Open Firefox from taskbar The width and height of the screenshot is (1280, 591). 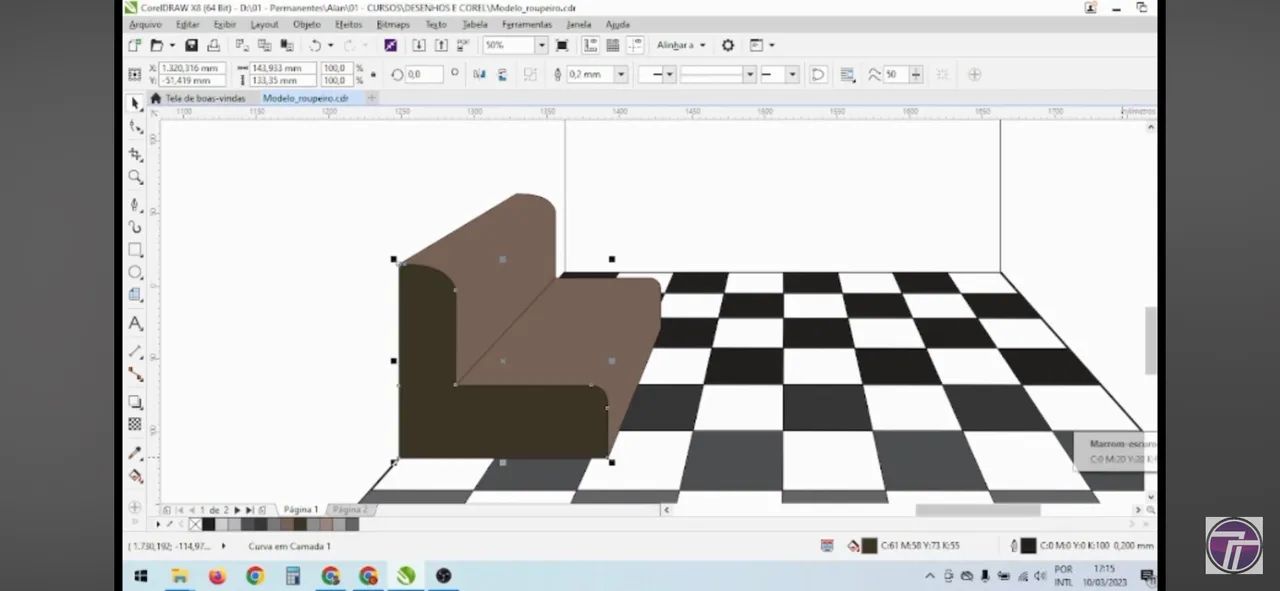coord(217,576)
